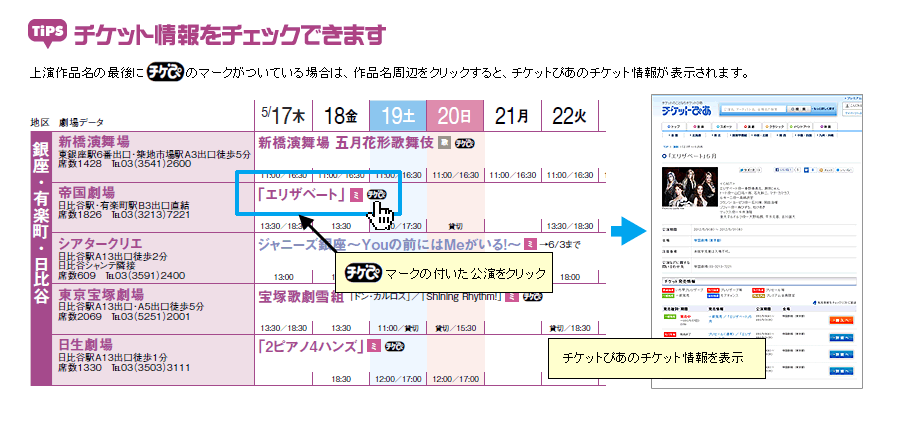Click 12:00/17:00 under 19土 in 日生劇場 row
This screenshot has height=427, width=900.
click(399, 379)
